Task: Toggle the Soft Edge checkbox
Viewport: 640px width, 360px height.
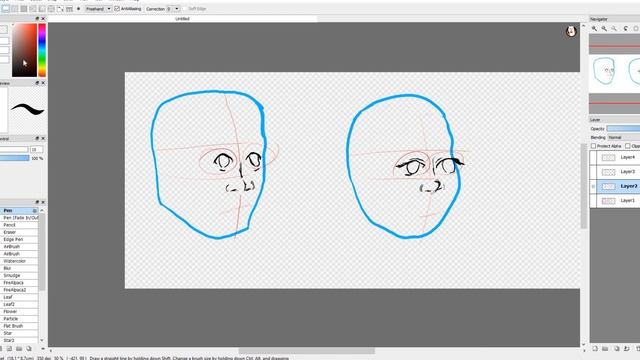Action: [x=184, y=9]
